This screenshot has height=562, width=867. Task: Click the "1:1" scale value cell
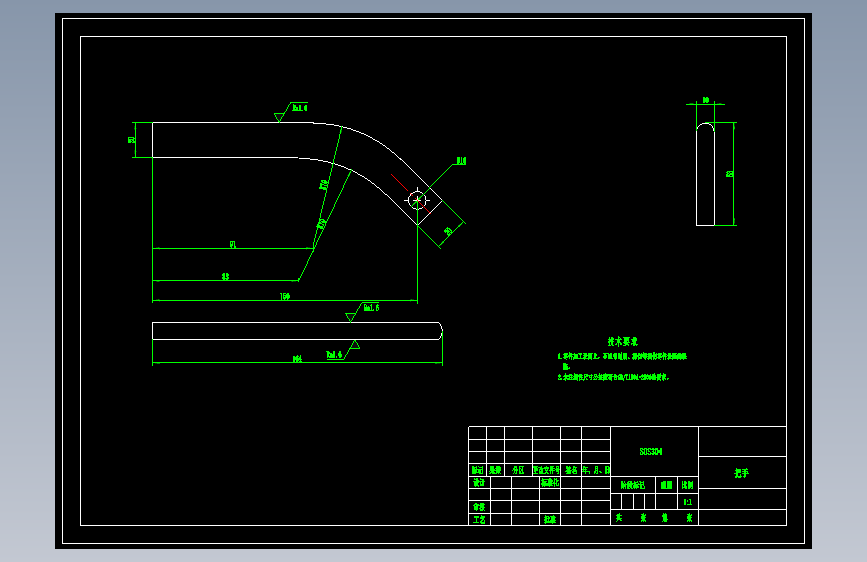688,502
